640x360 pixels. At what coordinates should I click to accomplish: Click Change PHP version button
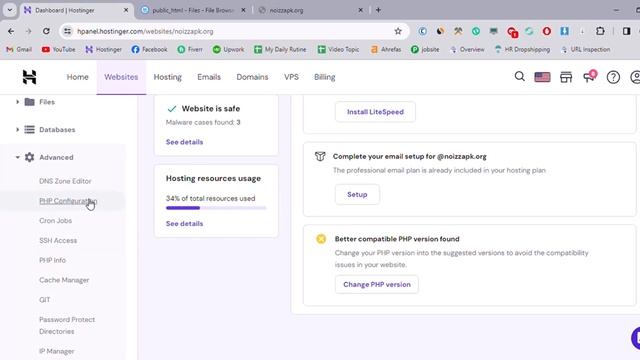377,284
